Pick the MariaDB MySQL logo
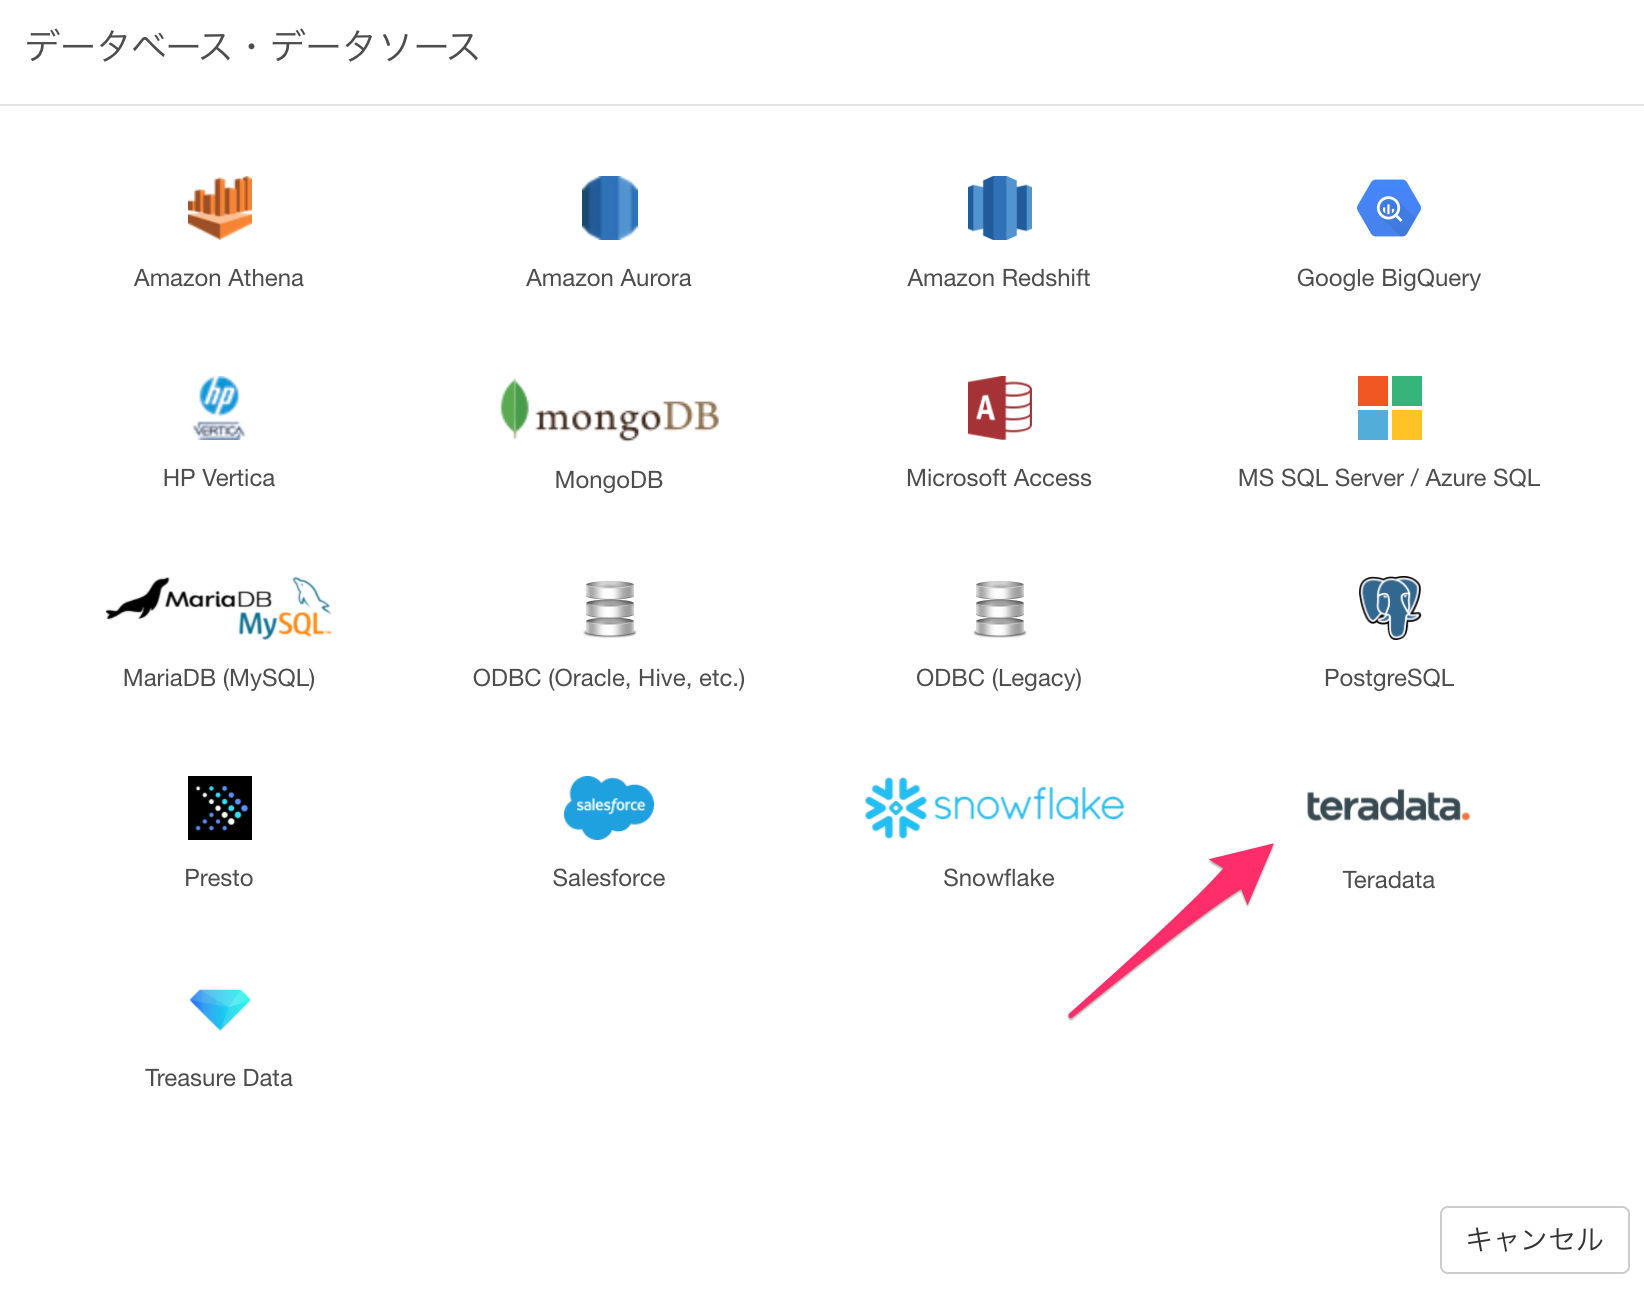 tap(219, 608)
